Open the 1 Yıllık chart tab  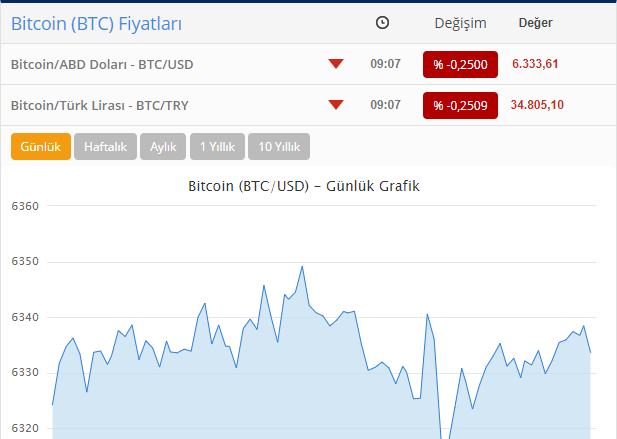(x=217, y=146)
